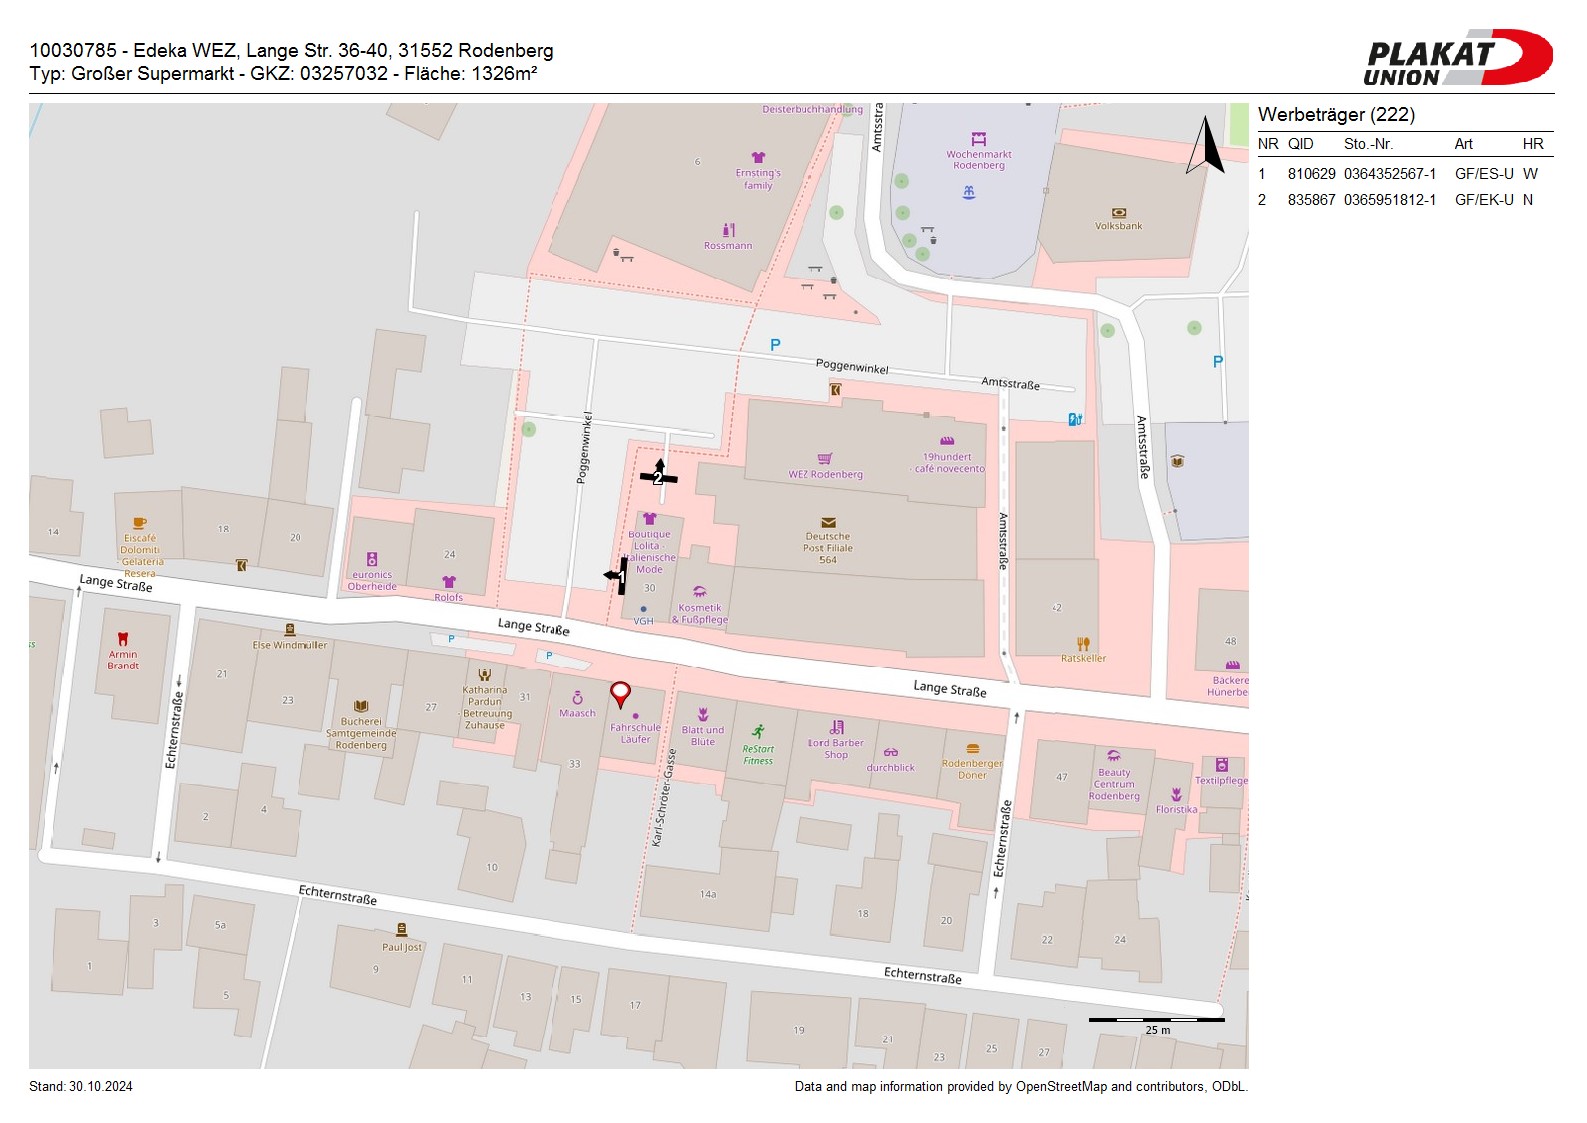Select the Rodenberger Döner burger icon
The image size is (1587, 1123).
point(972,748)
